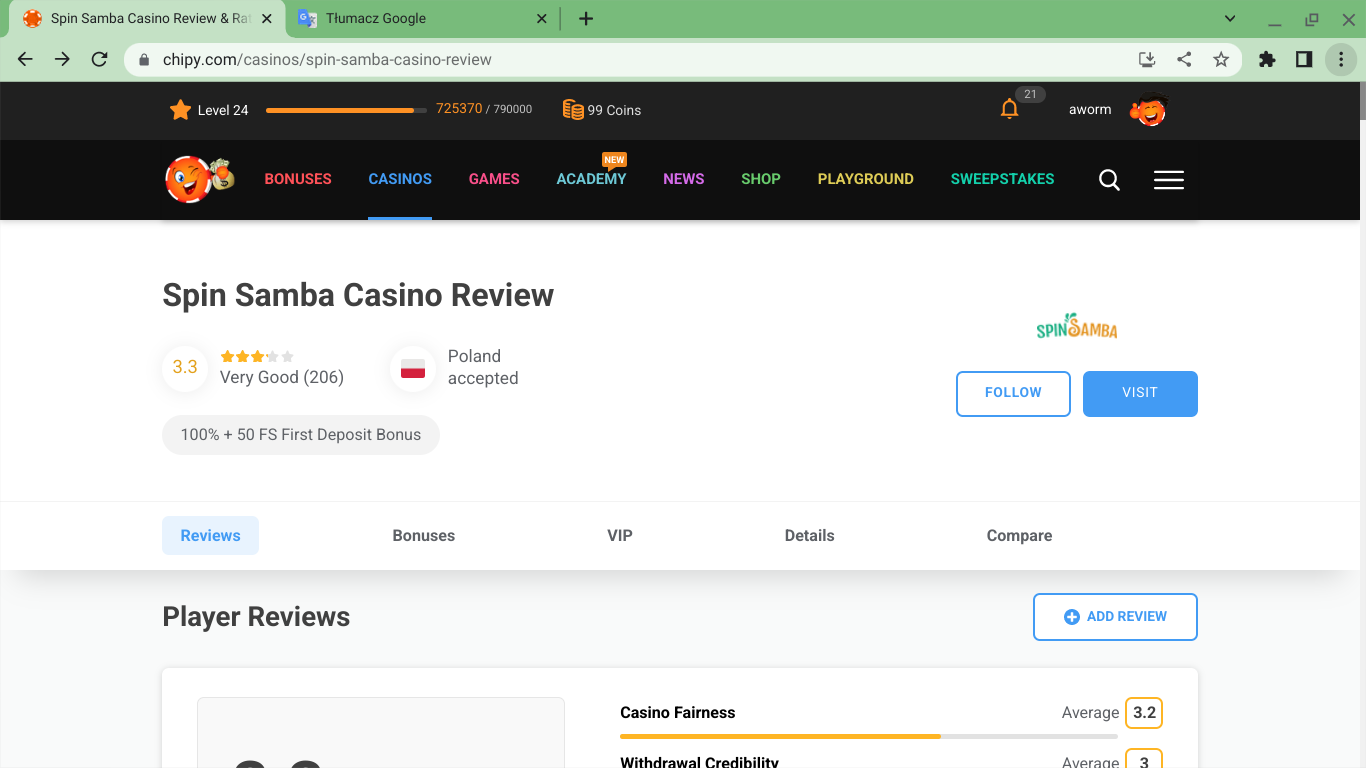The image size is (1366, 768).
Task: Expand the tab search chevron
Action: [x=1231, y=19]
